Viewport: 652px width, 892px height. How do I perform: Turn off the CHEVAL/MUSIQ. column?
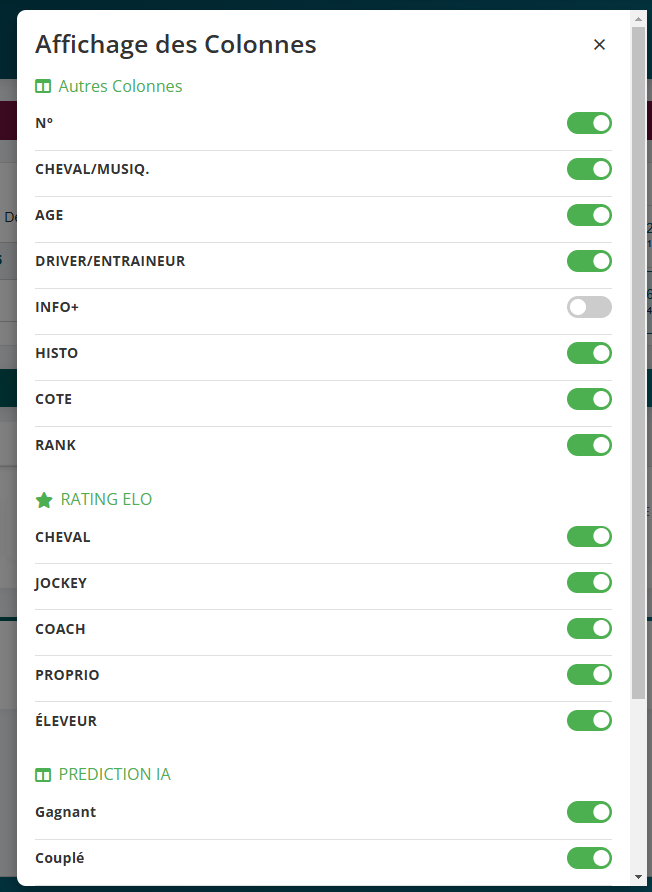tap(589, 169)
